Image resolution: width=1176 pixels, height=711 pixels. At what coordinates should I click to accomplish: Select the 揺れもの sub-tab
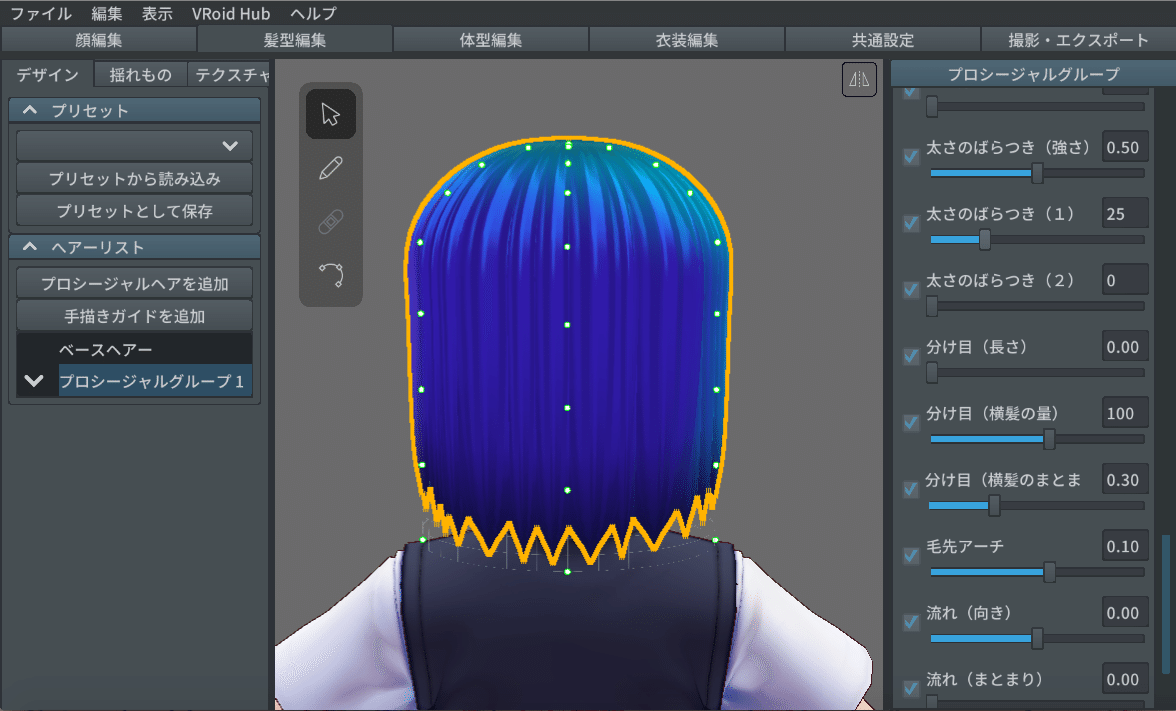tap(140, 74)
